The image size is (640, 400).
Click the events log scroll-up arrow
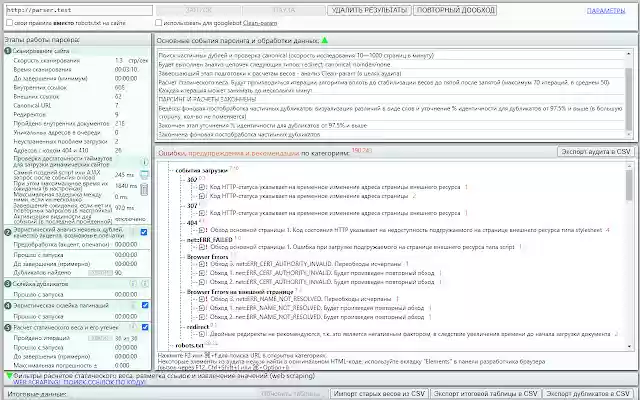pyautogui.click(x=629, y=53)
